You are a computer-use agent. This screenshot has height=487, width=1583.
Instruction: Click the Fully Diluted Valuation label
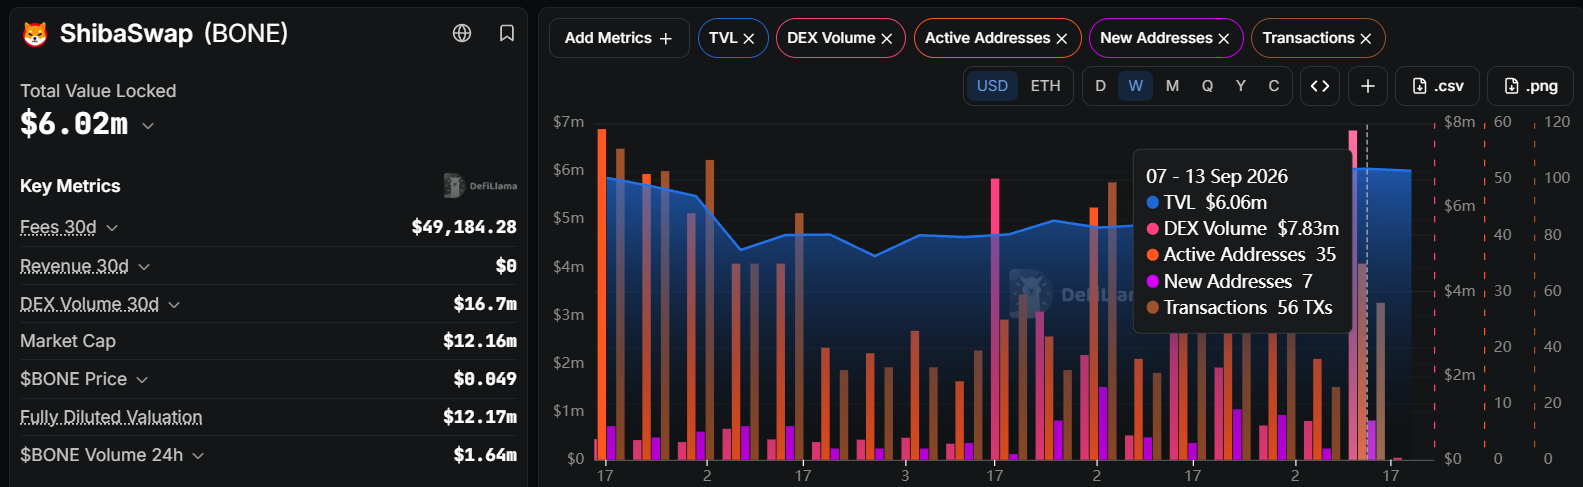(x=111, y=417)
